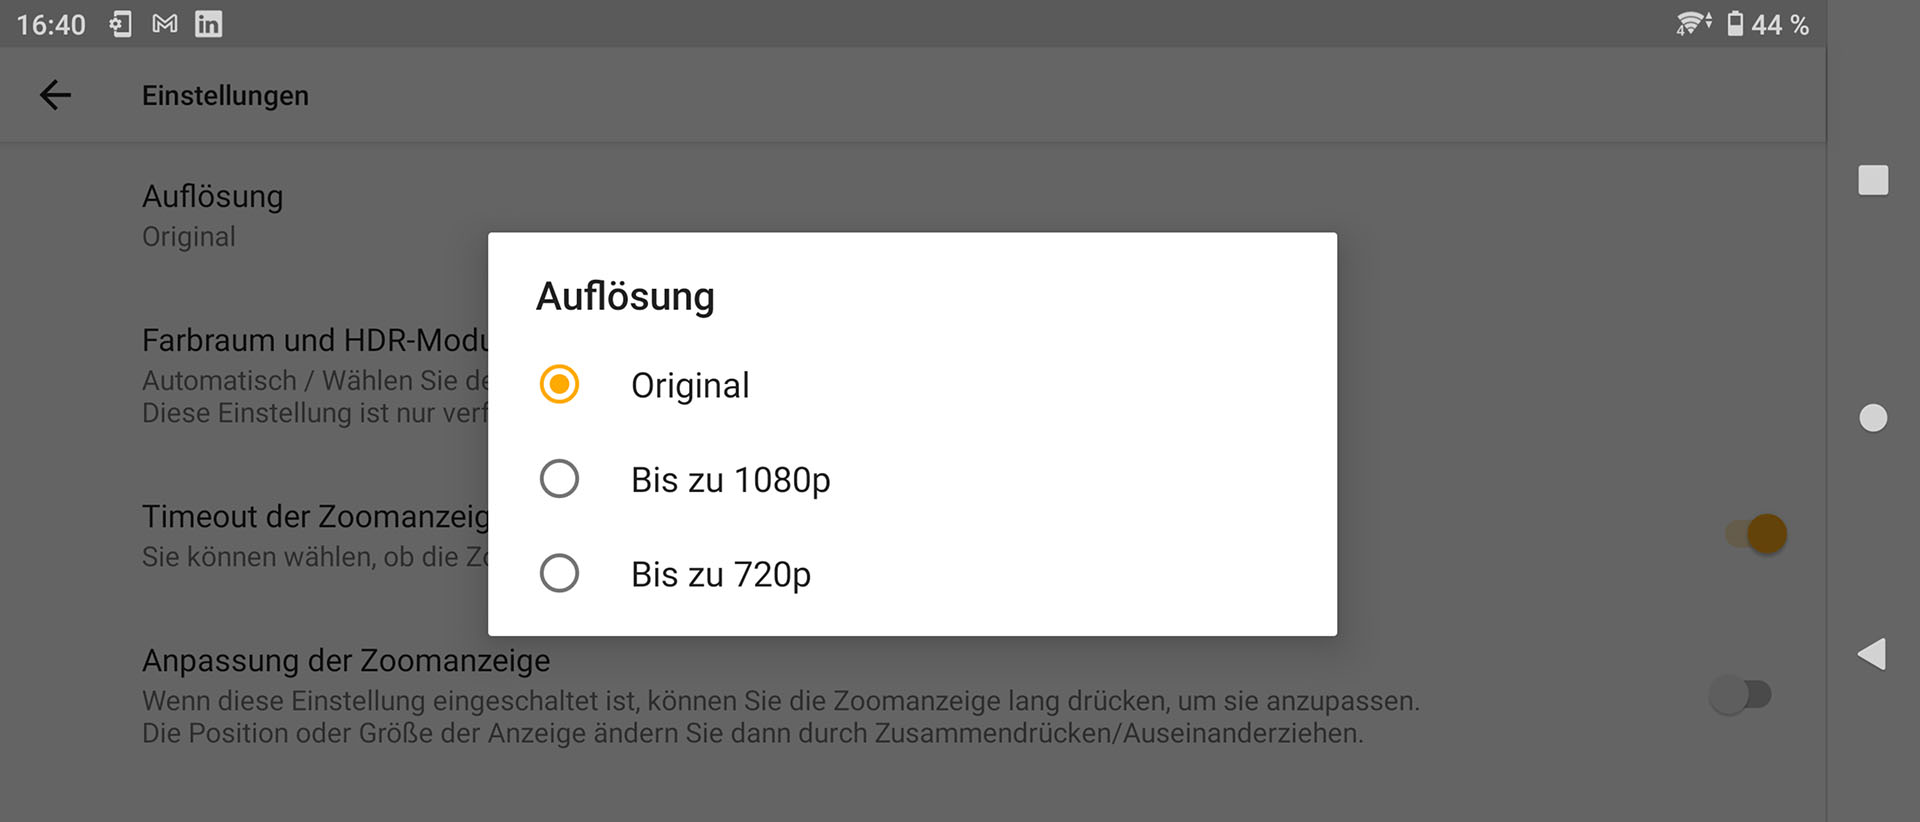Screen dimensions: 1920x822
Task: Tap the screen cast notification icon
Action: pos(121,24)
